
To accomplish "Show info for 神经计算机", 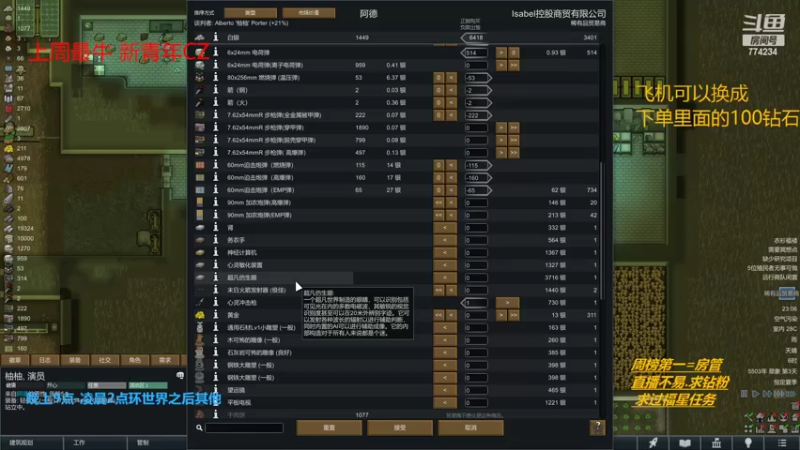I will point(215,253).
